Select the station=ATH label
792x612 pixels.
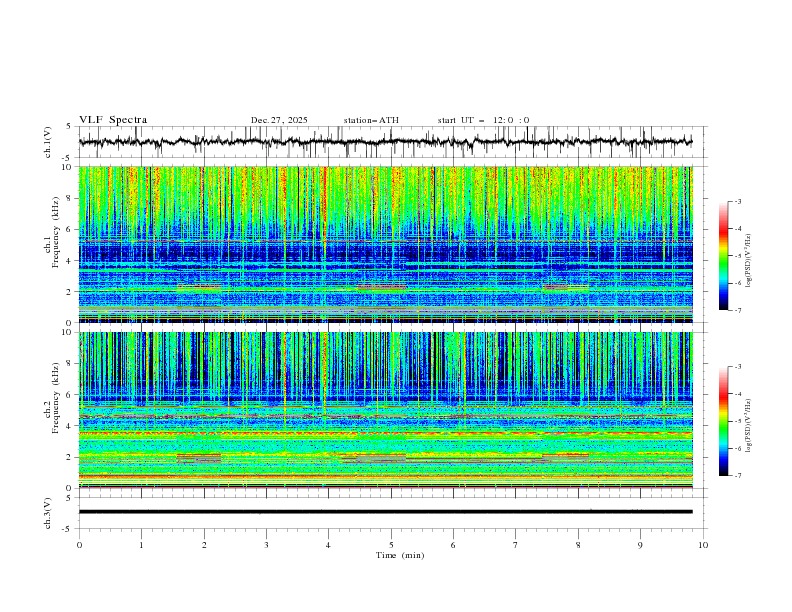pos(371,120)
